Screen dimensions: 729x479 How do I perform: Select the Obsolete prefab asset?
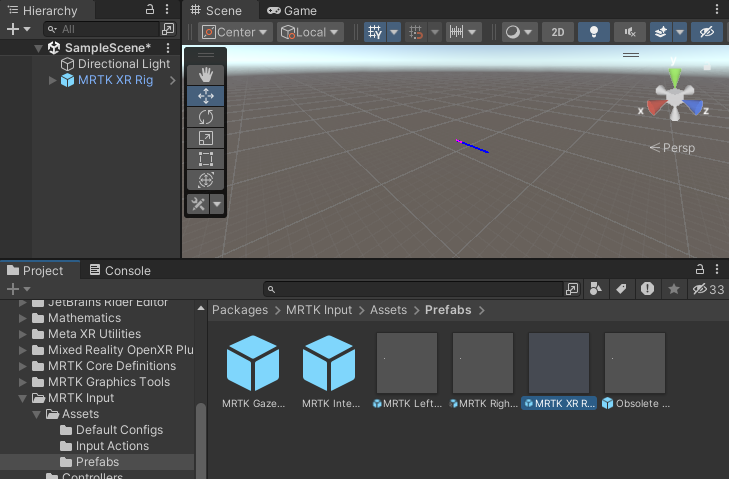[635, 372]
